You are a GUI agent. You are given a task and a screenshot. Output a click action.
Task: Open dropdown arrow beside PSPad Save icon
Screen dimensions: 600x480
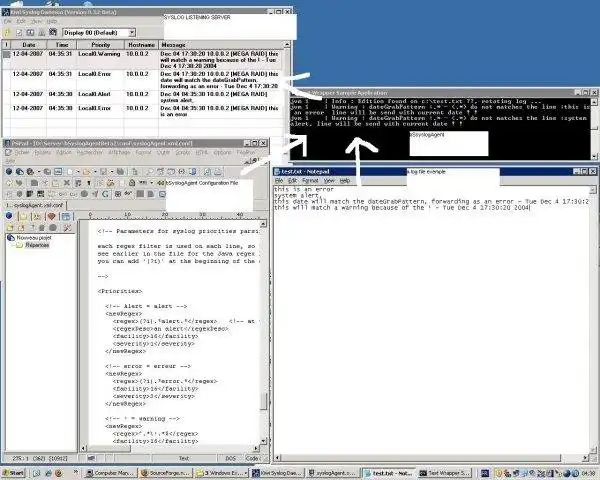click(x=111, y=172)
